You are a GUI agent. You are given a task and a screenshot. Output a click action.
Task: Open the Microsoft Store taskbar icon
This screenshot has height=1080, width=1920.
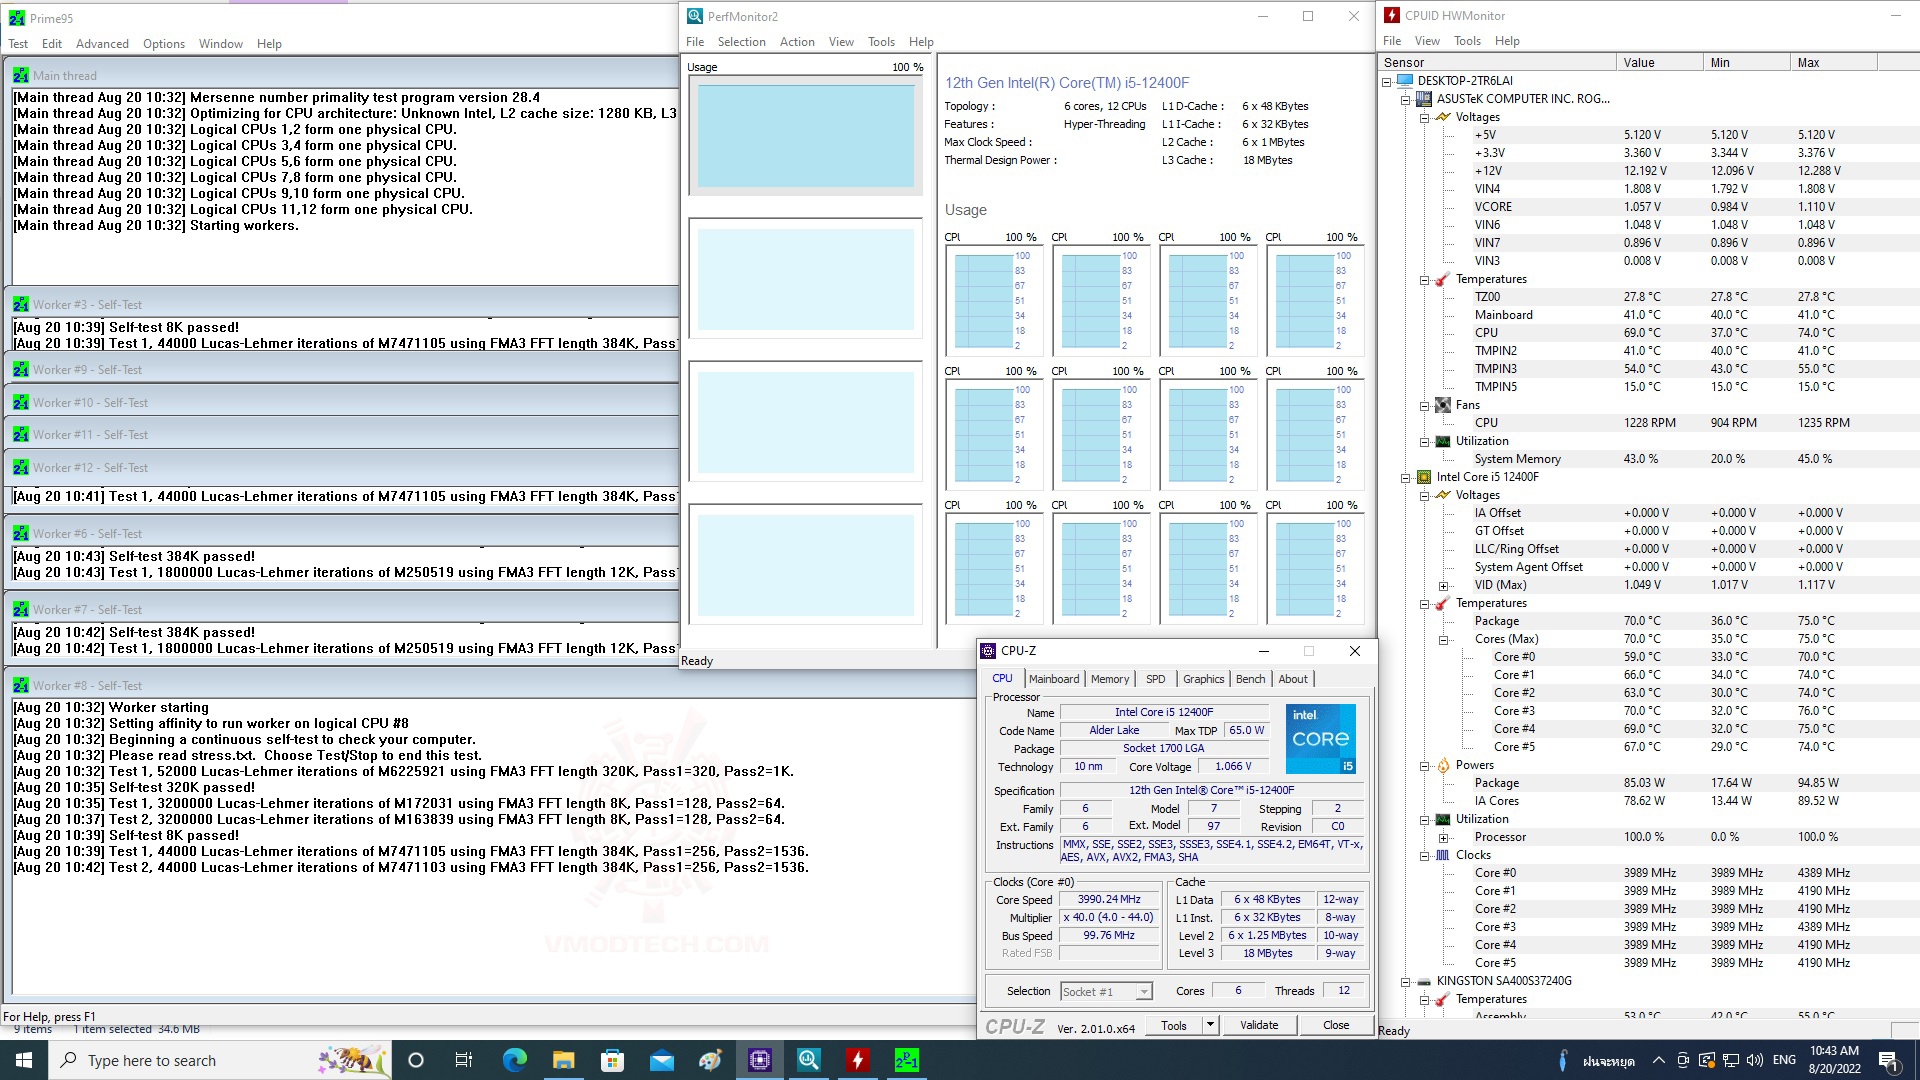click(612, 1060)
